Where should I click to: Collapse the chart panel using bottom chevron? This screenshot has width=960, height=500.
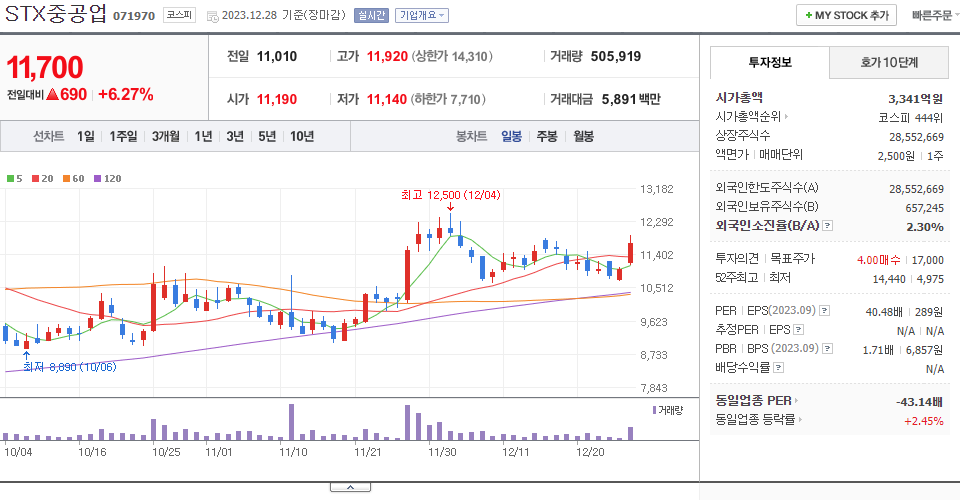coord(350,487)
